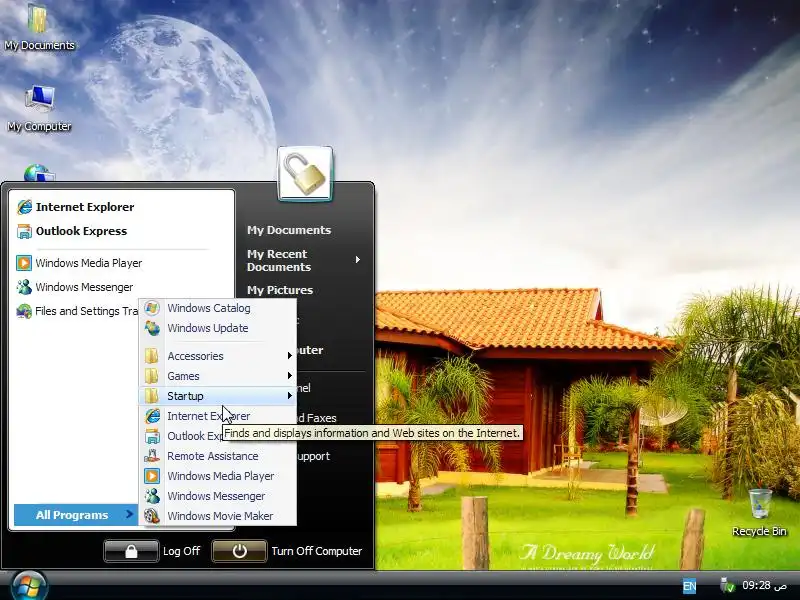Expand My Recent Documents arrow
Image resolution: width=800 pixels, height=600 pixels.
pos(358,260)
